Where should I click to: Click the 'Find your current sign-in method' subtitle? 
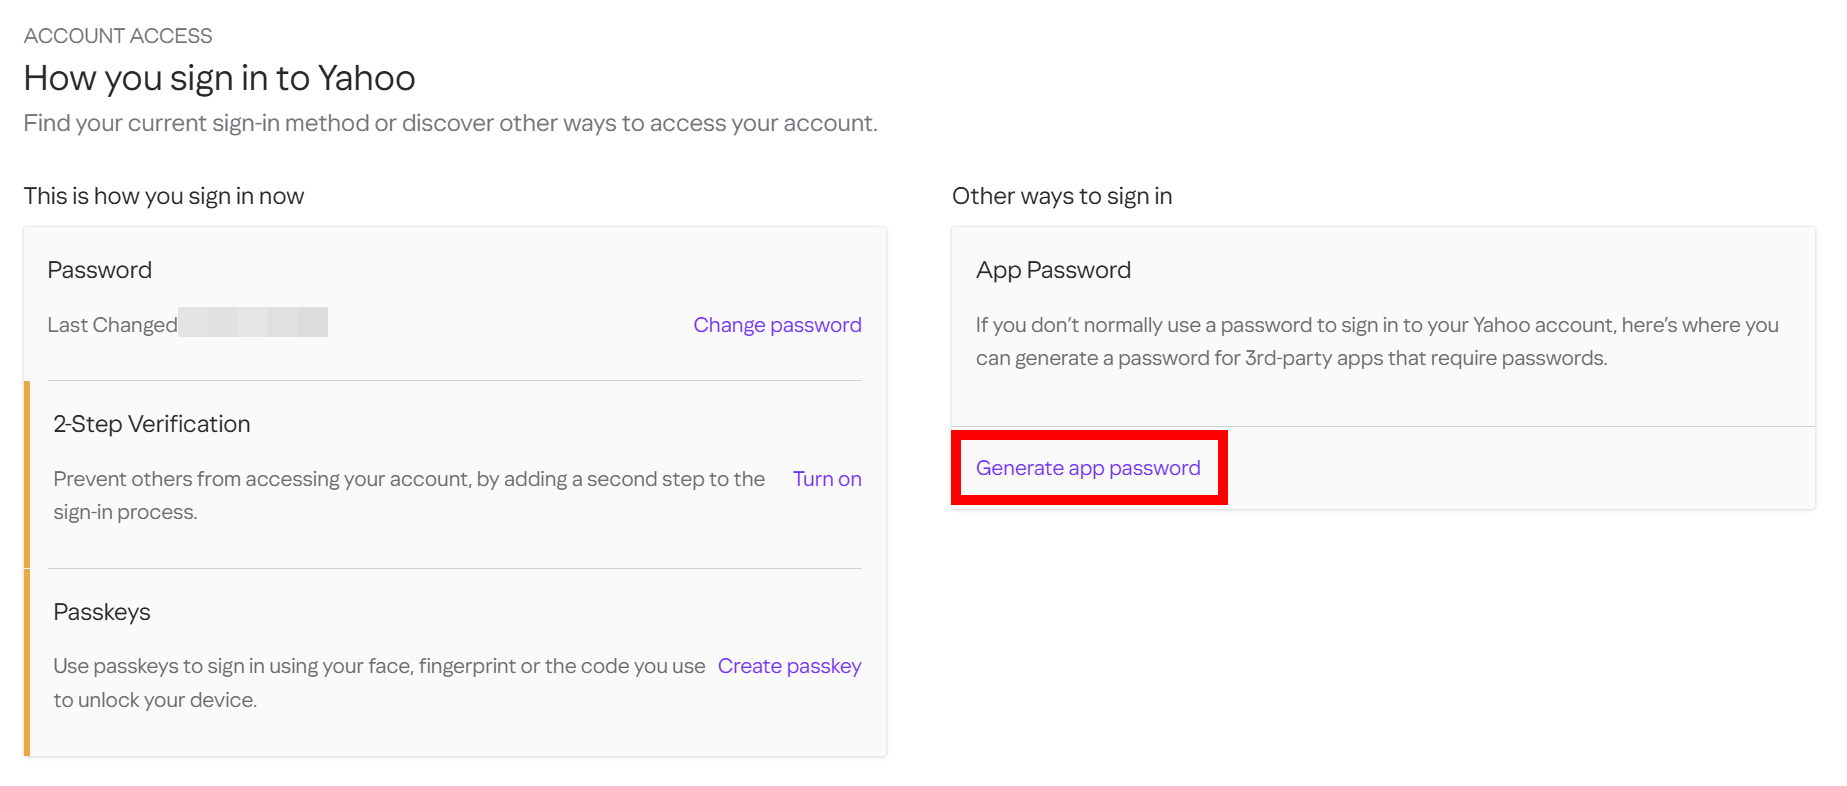pos(450,123)
